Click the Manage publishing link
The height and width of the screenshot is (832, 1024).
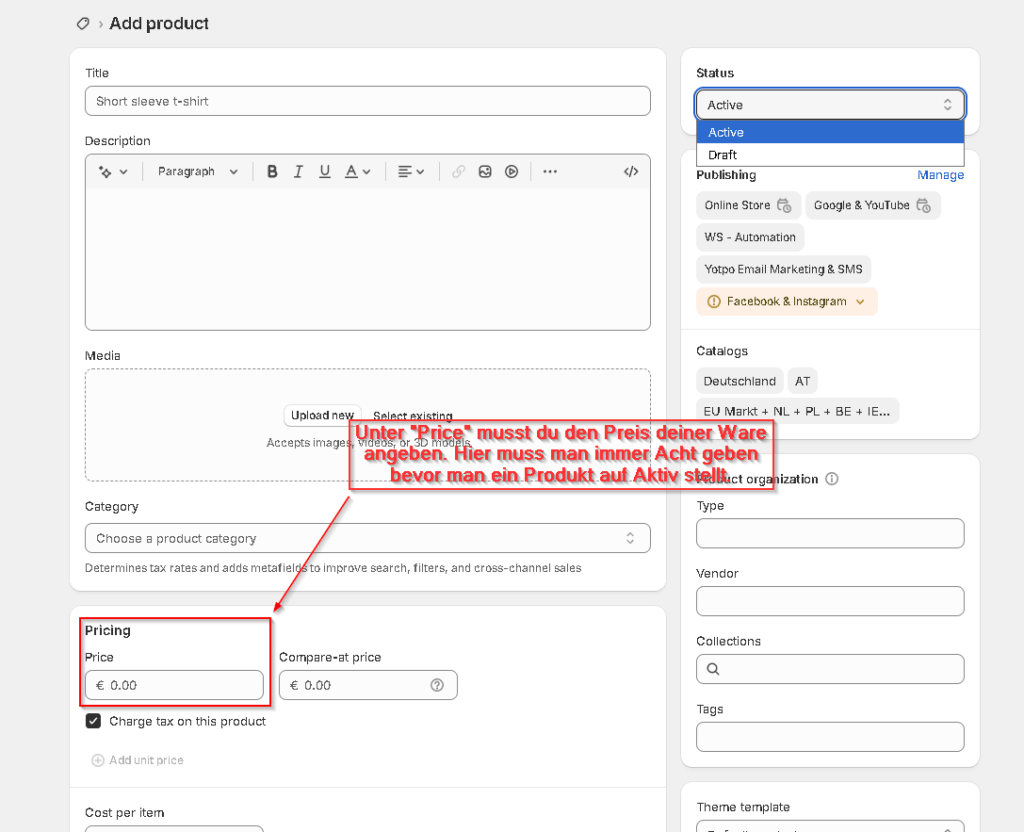[940, 175]
